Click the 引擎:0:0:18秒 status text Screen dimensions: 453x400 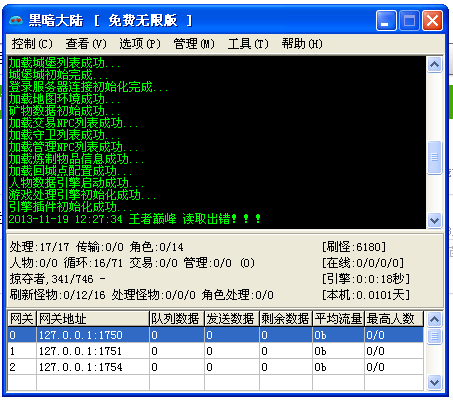[x=366, y=279]
